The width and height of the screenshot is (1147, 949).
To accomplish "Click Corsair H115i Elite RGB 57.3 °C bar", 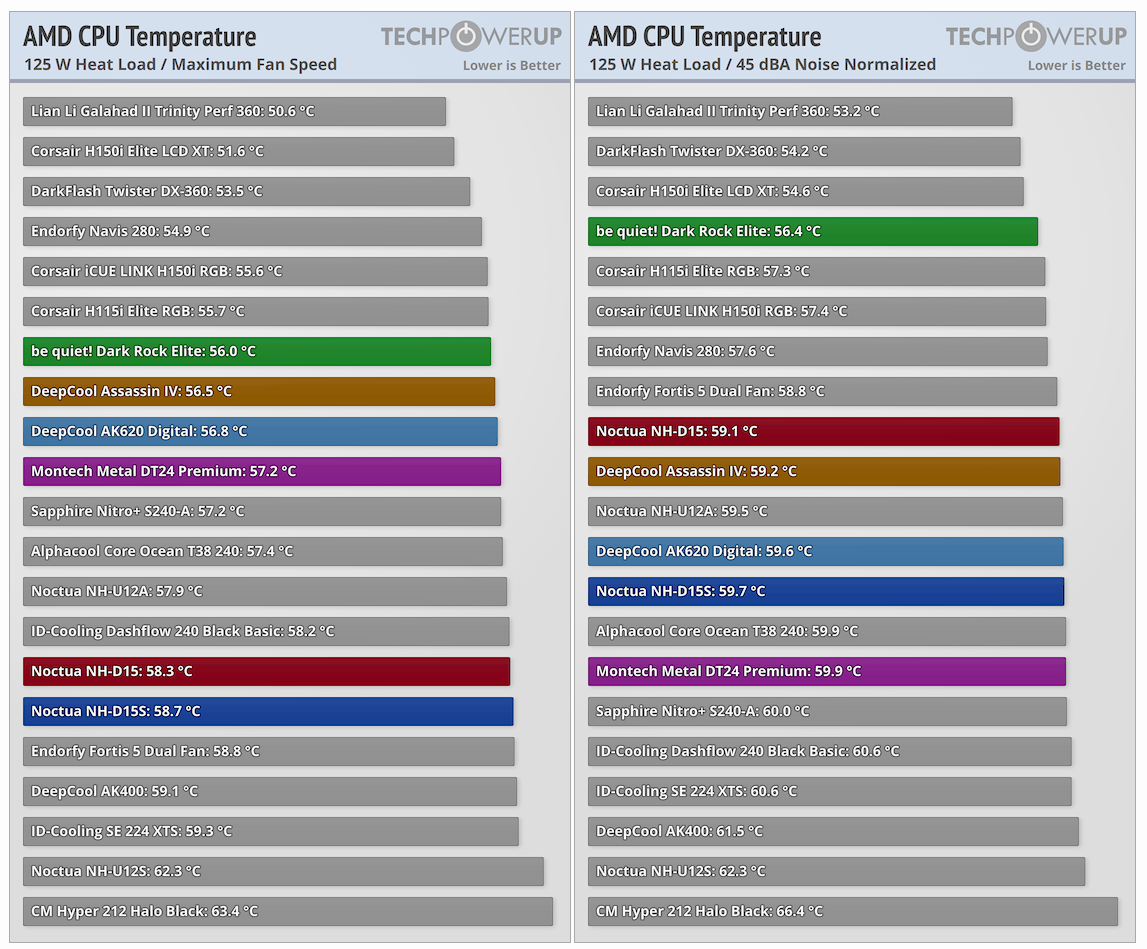I will [816, 271].
